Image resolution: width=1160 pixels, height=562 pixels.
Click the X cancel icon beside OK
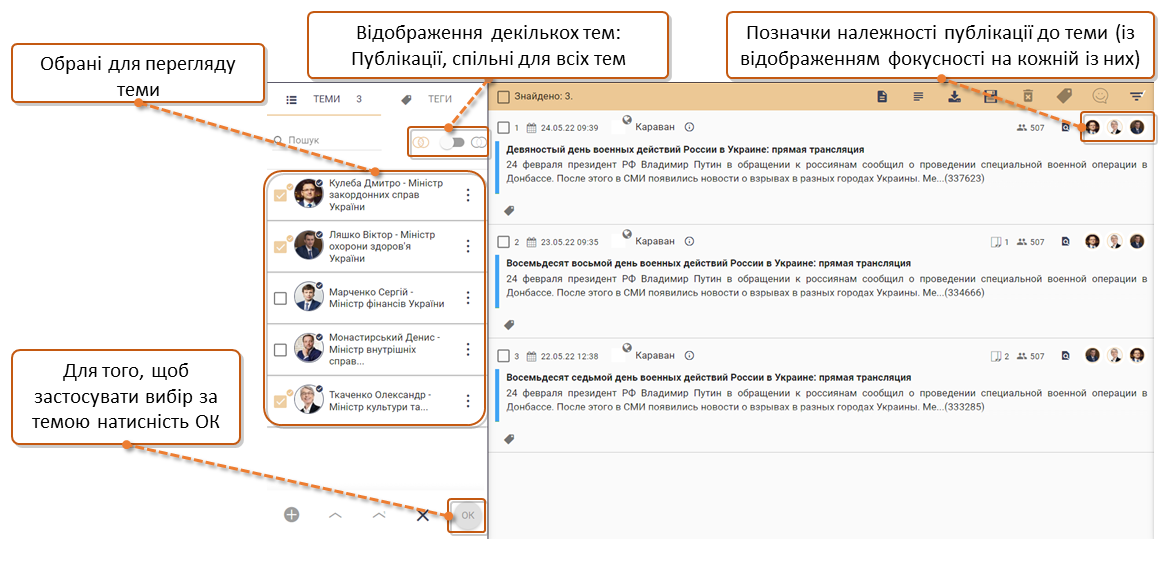tap(422, 515)
